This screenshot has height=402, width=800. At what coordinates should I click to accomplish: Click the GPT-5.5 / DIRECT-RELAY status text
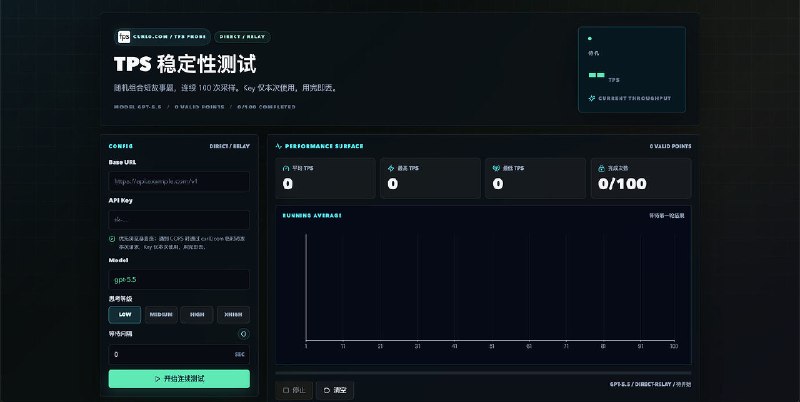click(651, 385)
